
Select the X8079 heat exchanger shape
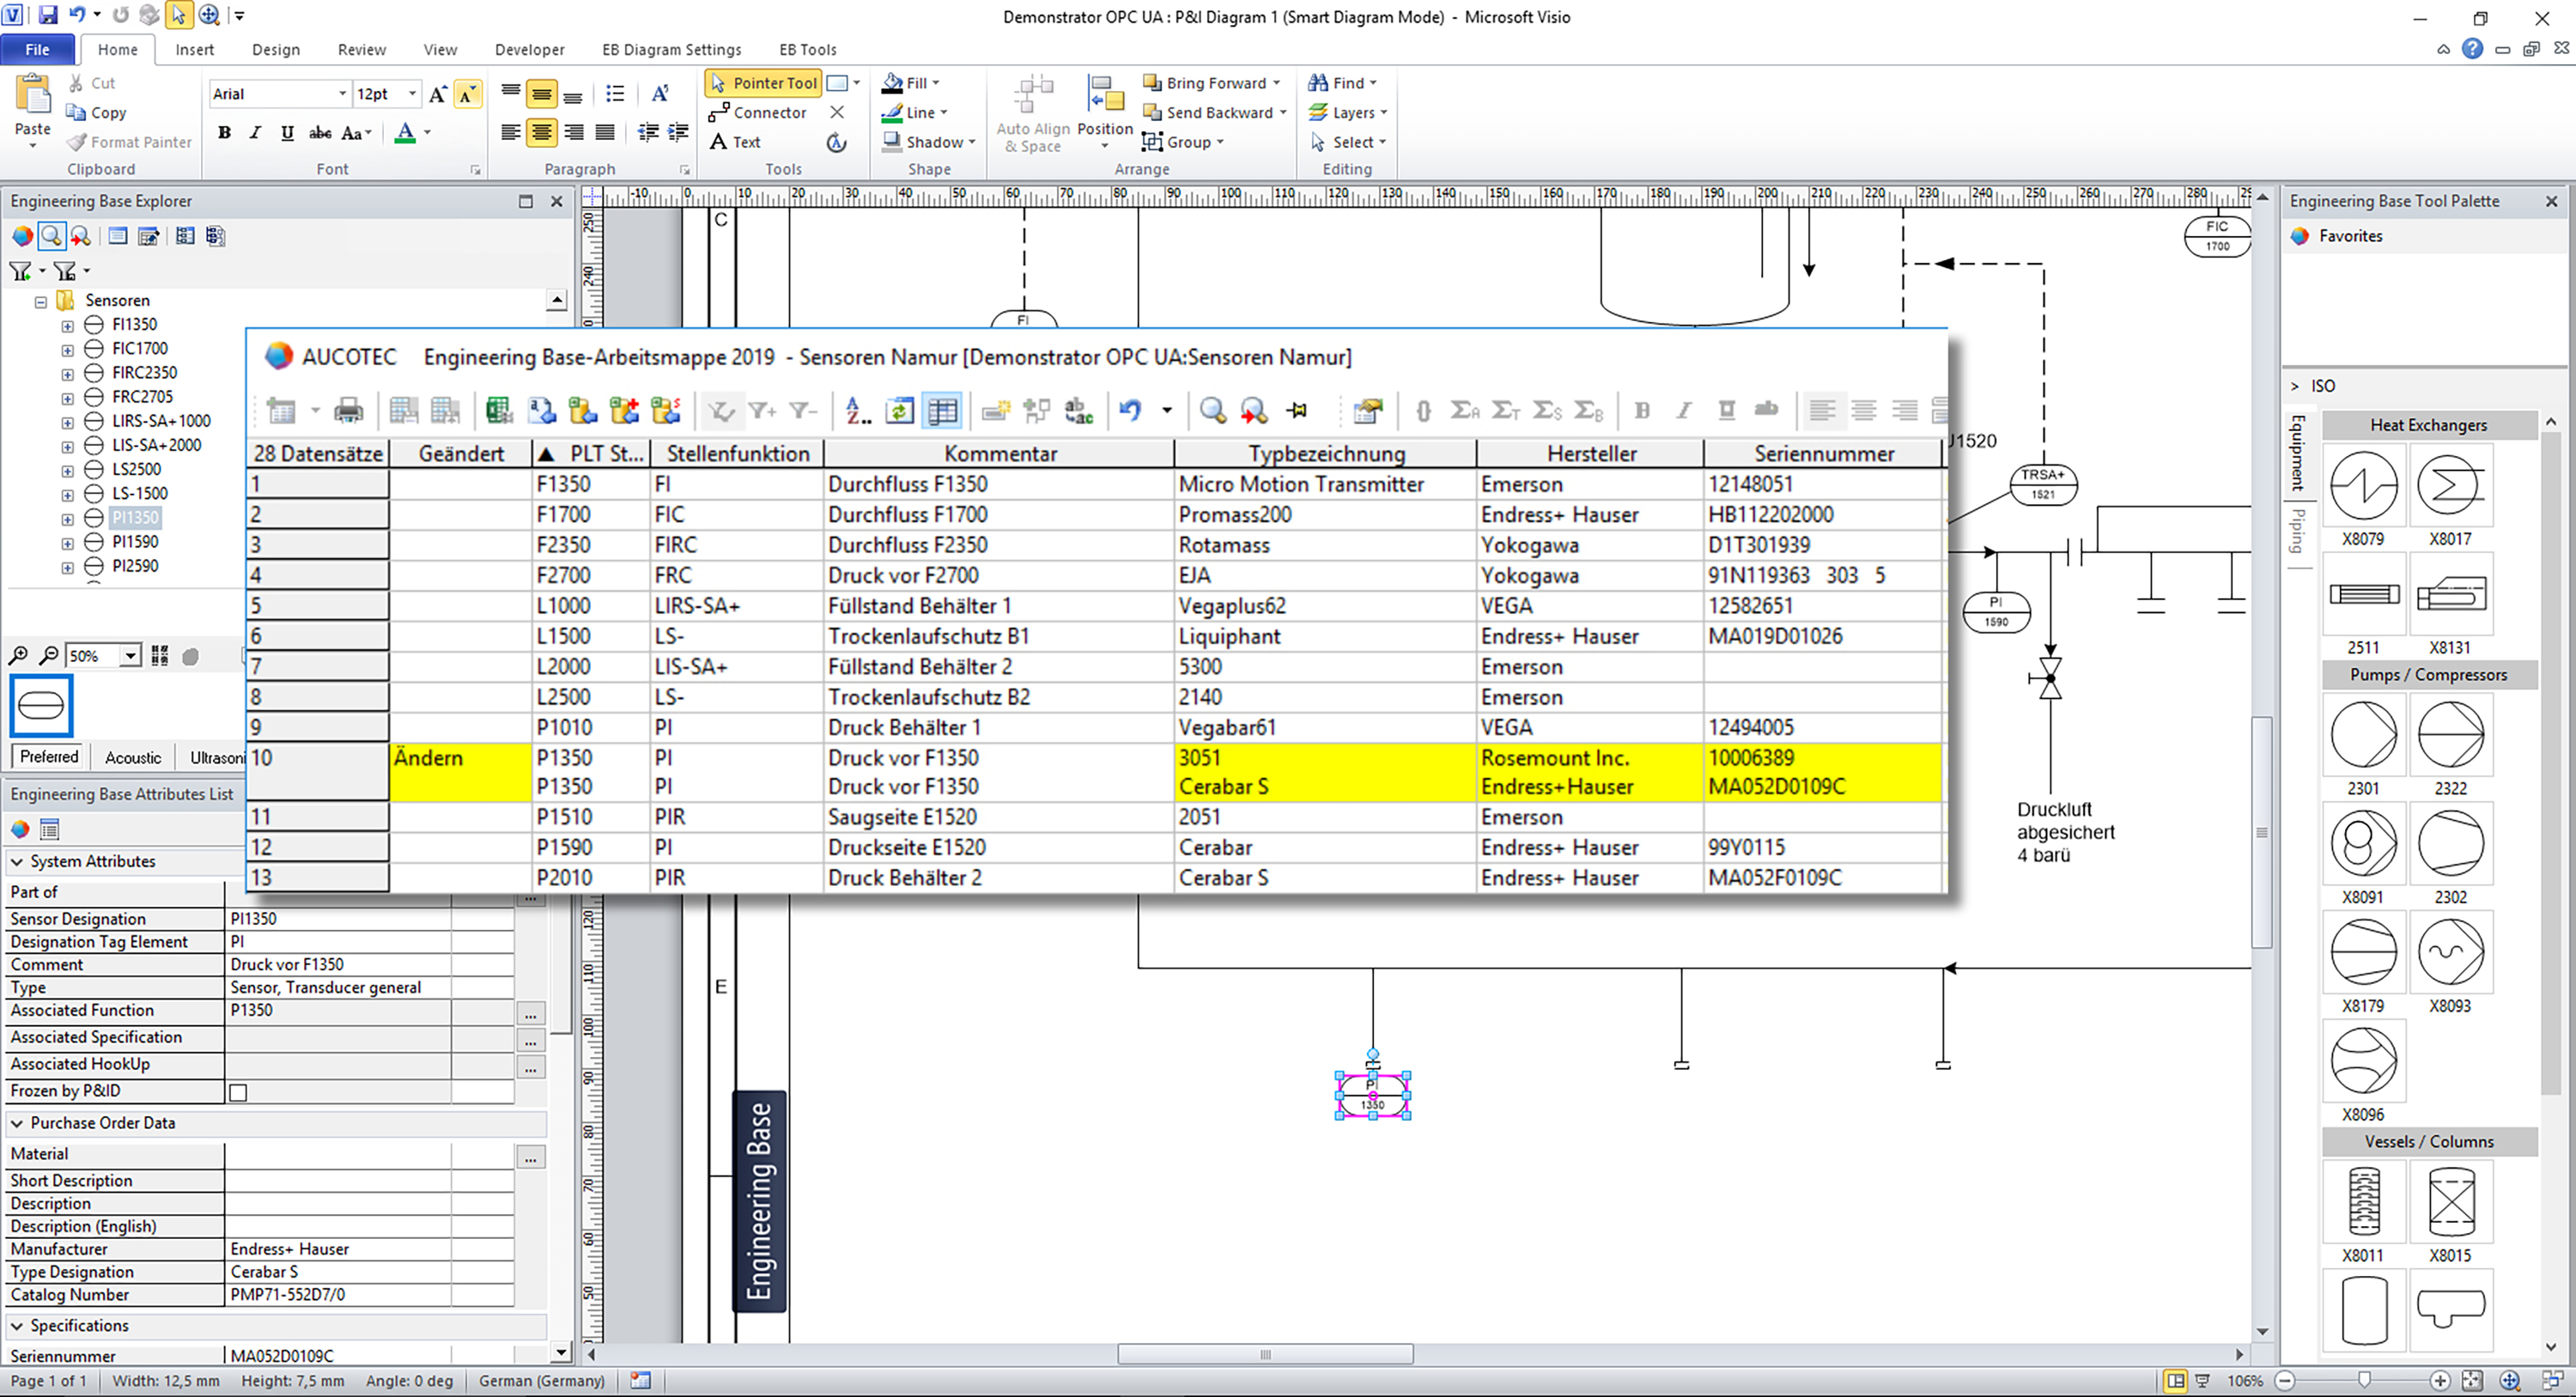(x=2363, y=486)
